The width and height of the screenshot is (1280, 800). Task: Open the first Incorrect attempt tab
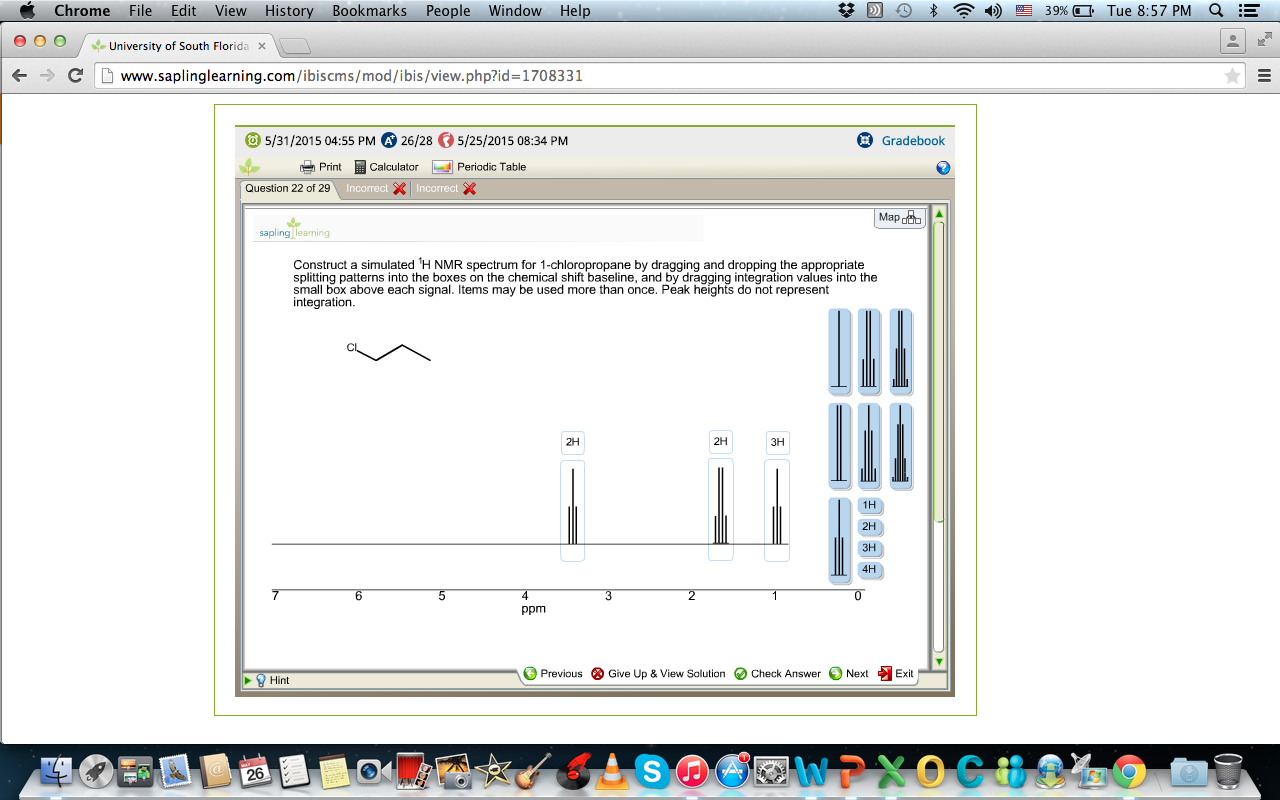[x=376, y=188]
